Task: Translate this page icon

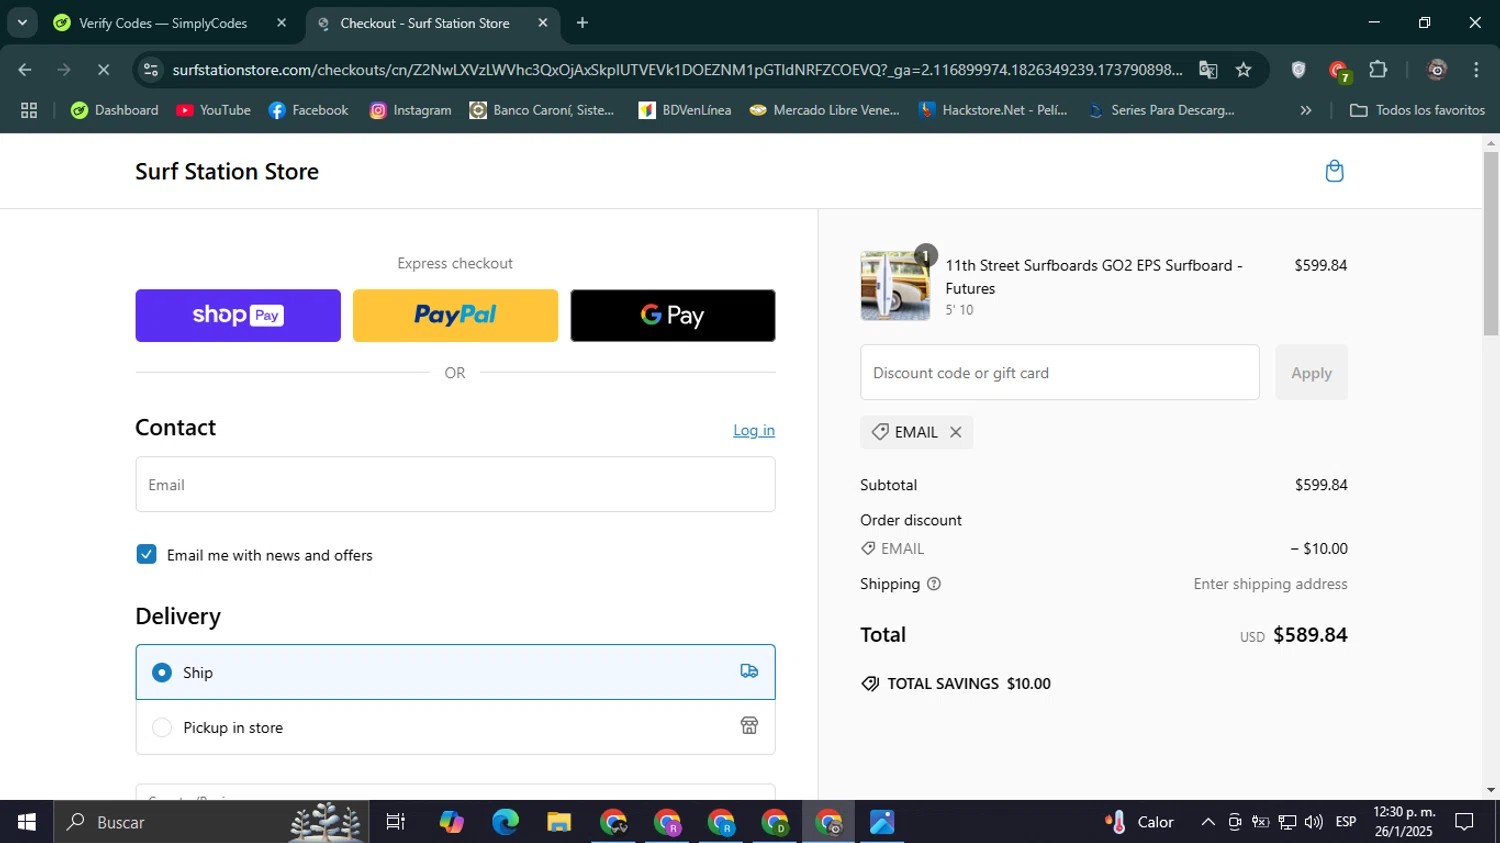Action: tap(1208, 69)
